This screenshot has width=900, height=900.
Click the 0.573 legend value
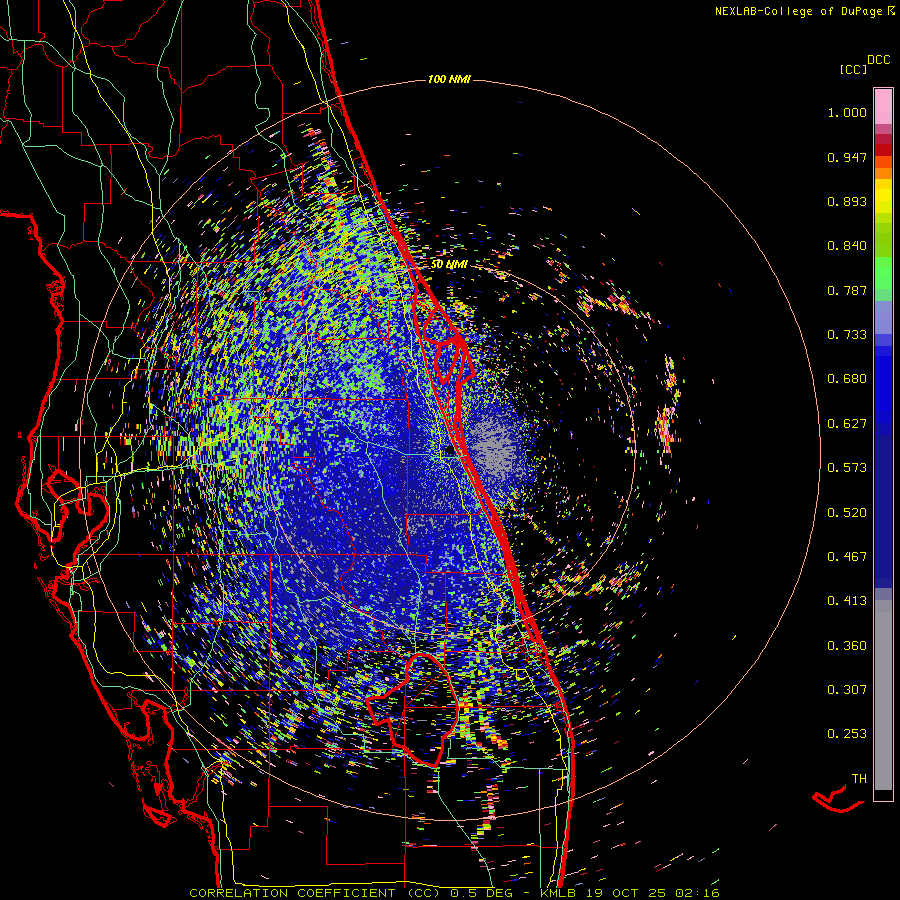tap(847, 468)
